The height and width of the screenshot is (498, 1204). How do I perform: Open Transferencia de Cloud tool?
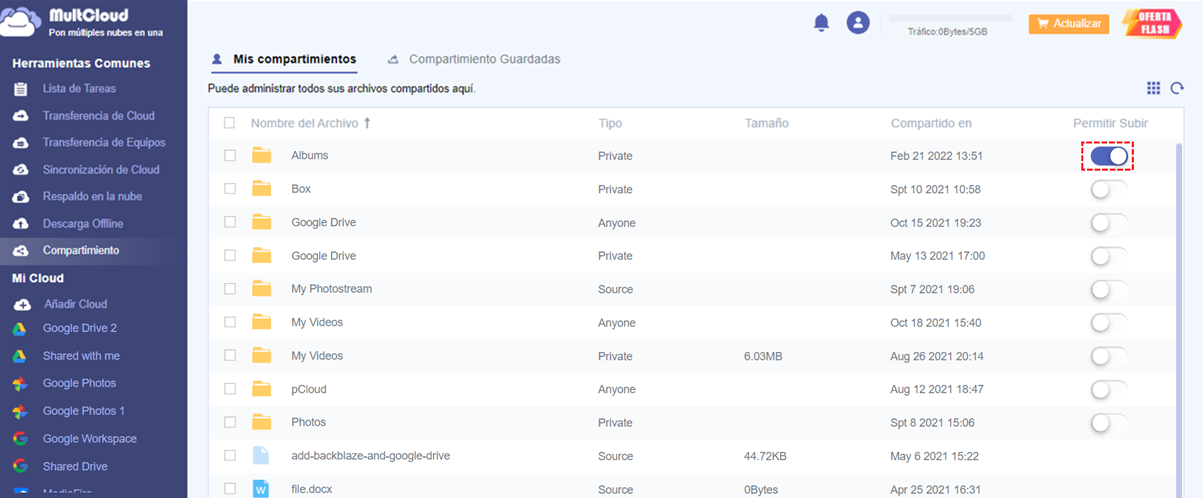98,116
